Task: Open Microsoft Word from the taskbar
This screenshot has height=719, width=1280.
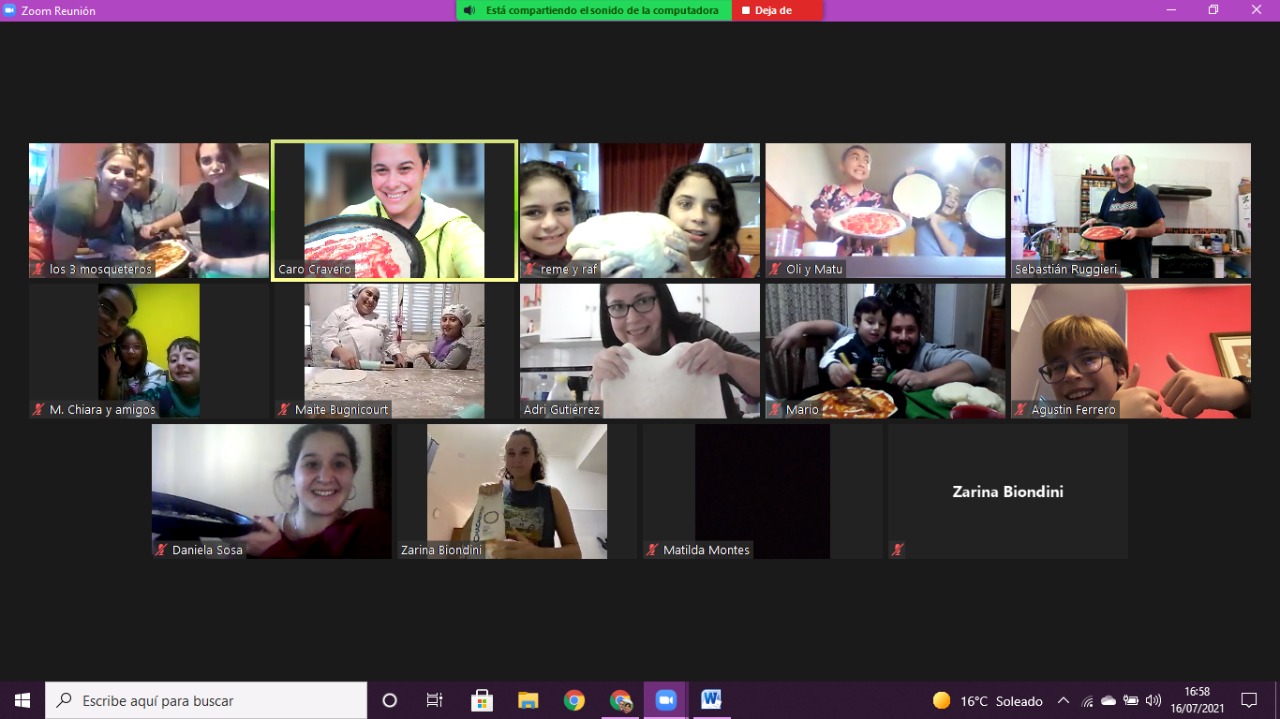Action: click(x=711, y=700)
